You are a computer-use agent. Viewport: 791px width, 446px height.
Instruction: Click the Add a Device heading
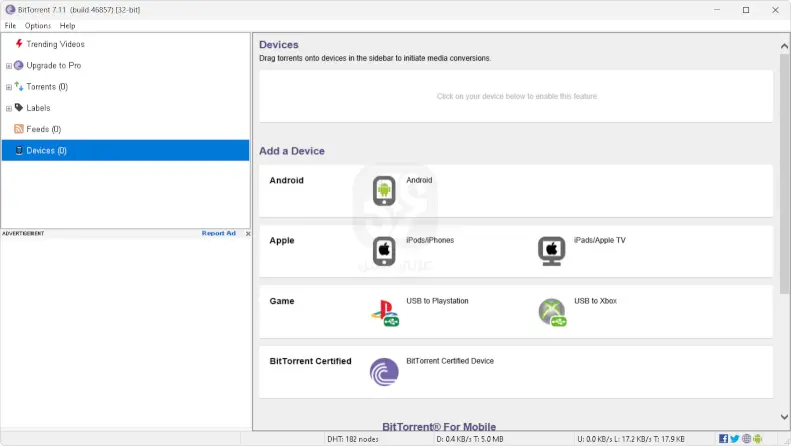(292, 151)
